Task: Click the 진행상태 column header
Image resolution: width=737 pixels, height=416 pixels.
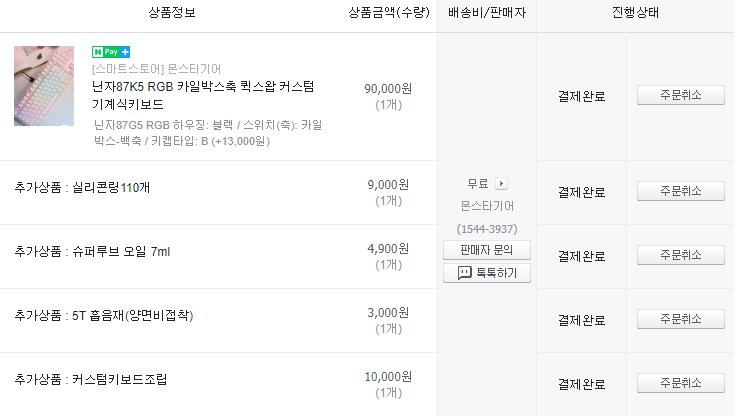Action: point(635,12)
